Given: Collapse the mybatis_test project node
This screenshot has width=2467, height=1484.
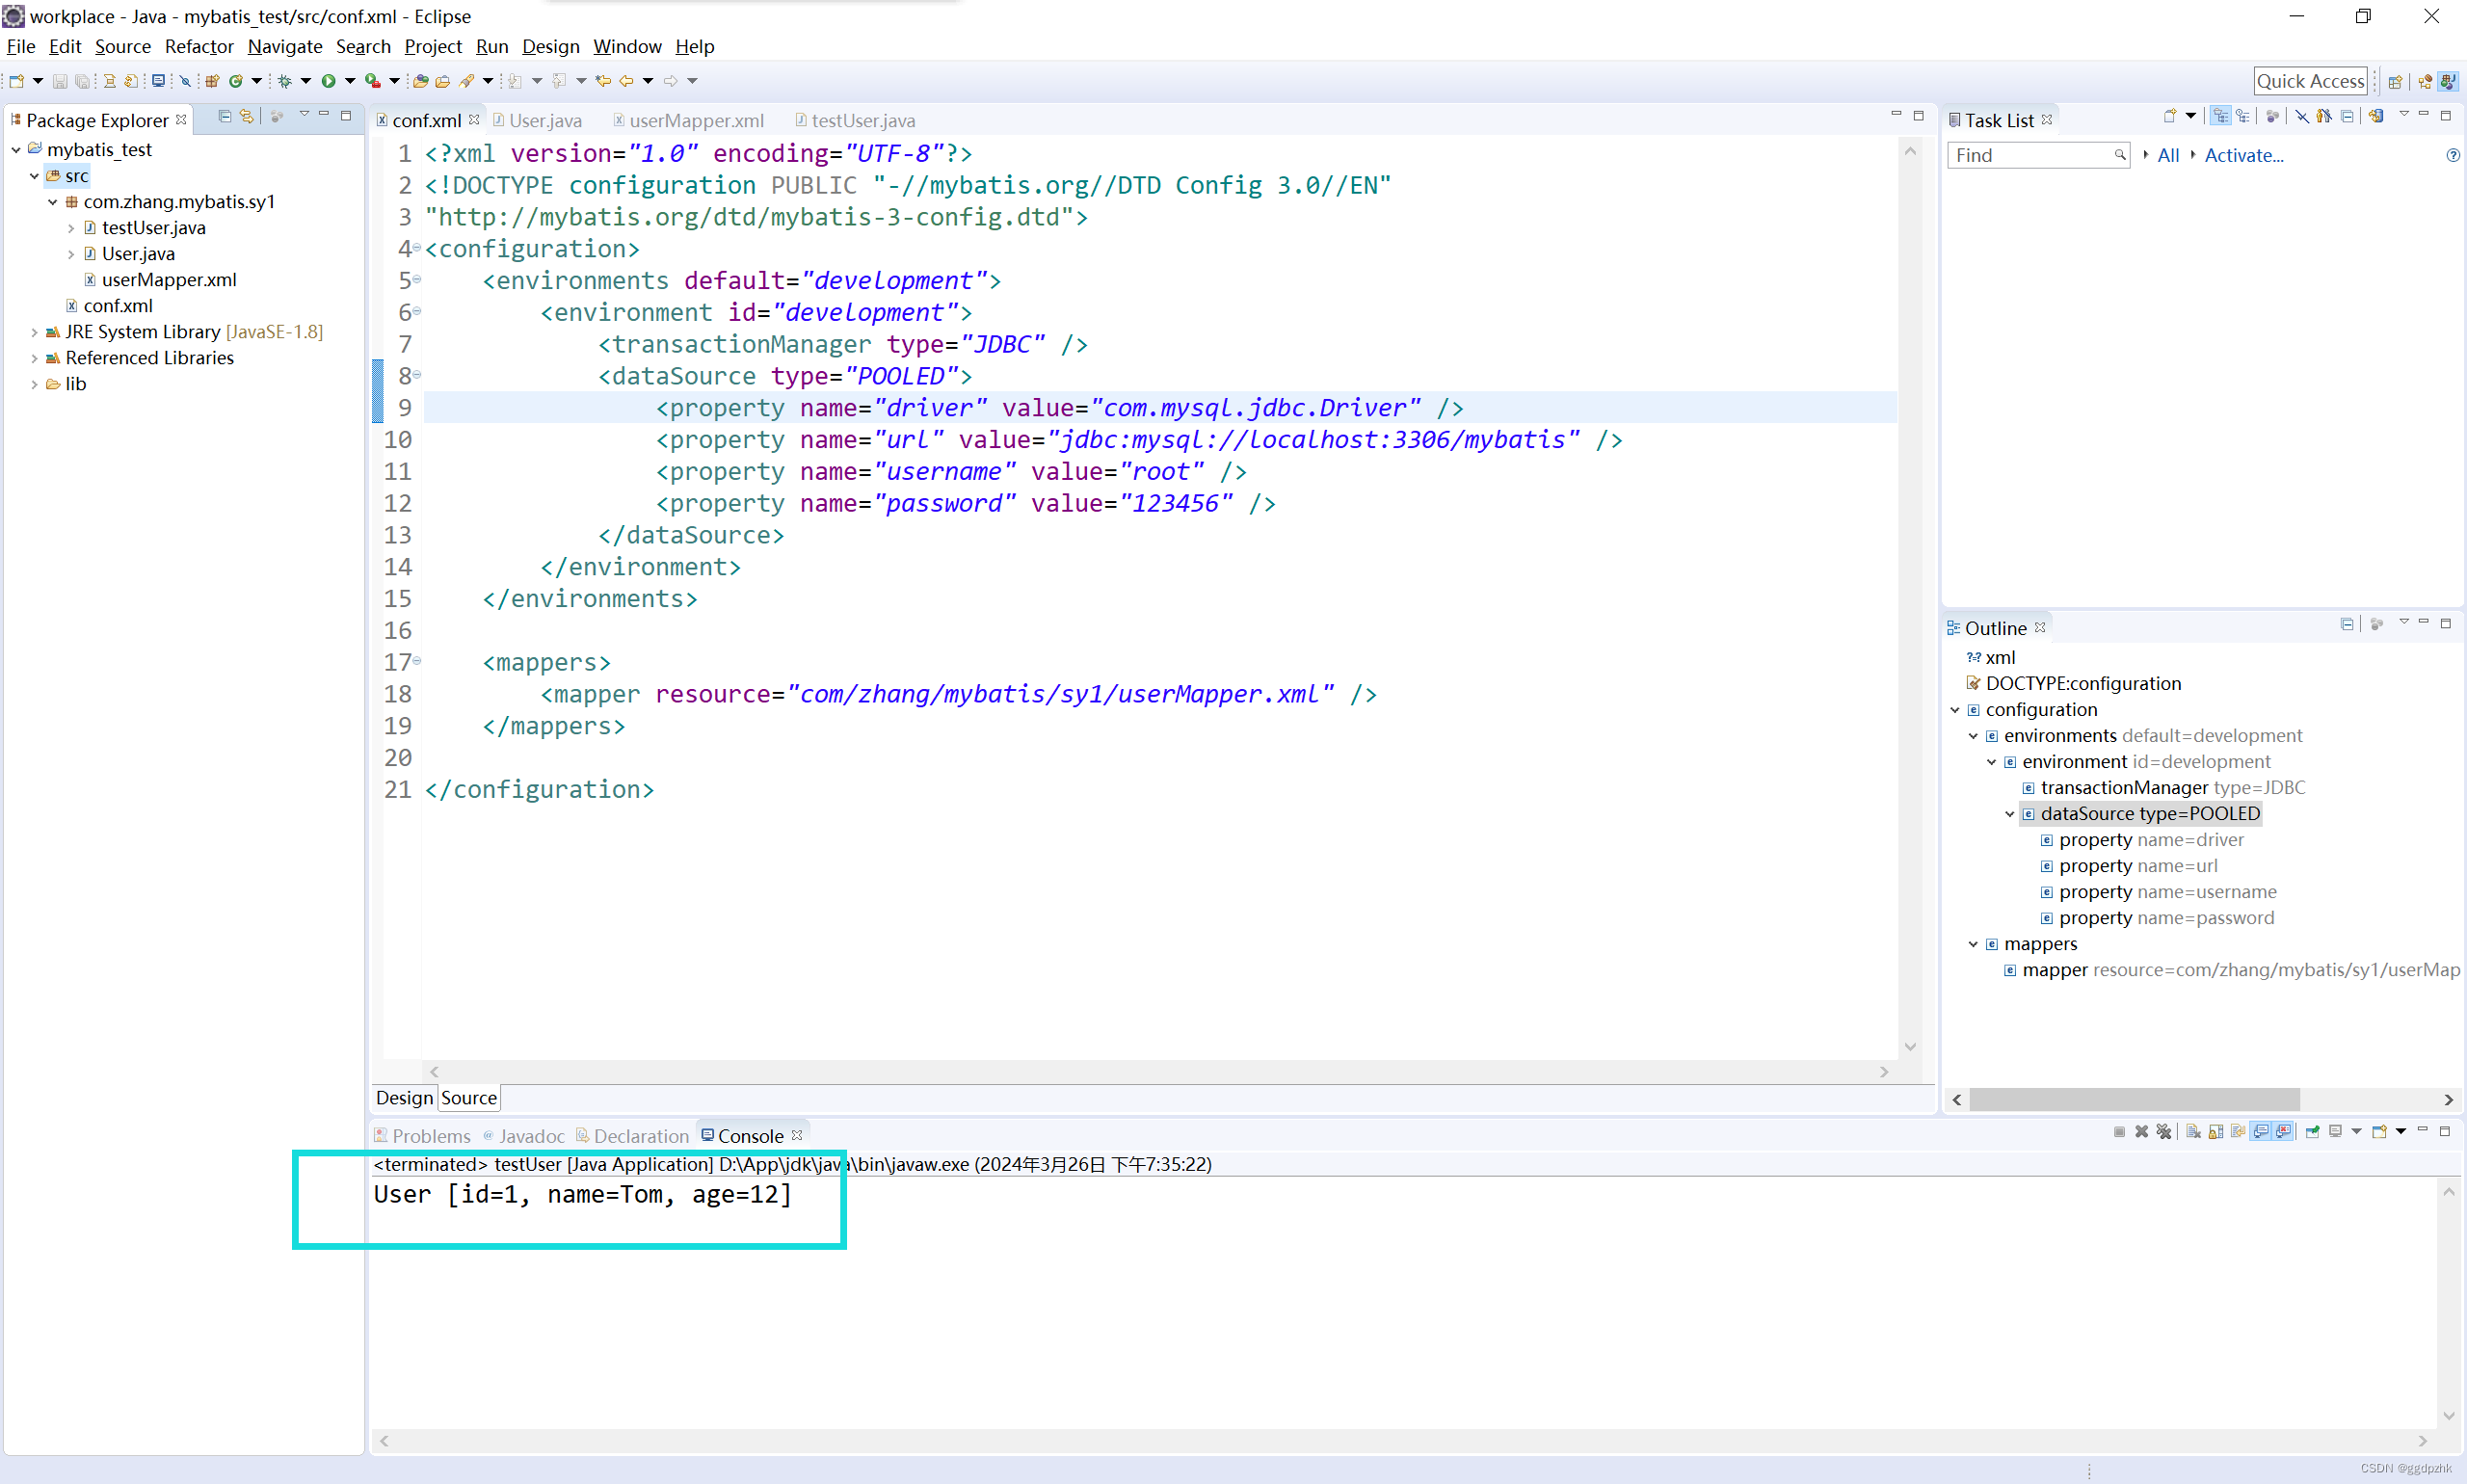Looking at the screenshot, I should pyautogui.click(x=16, y=150).
